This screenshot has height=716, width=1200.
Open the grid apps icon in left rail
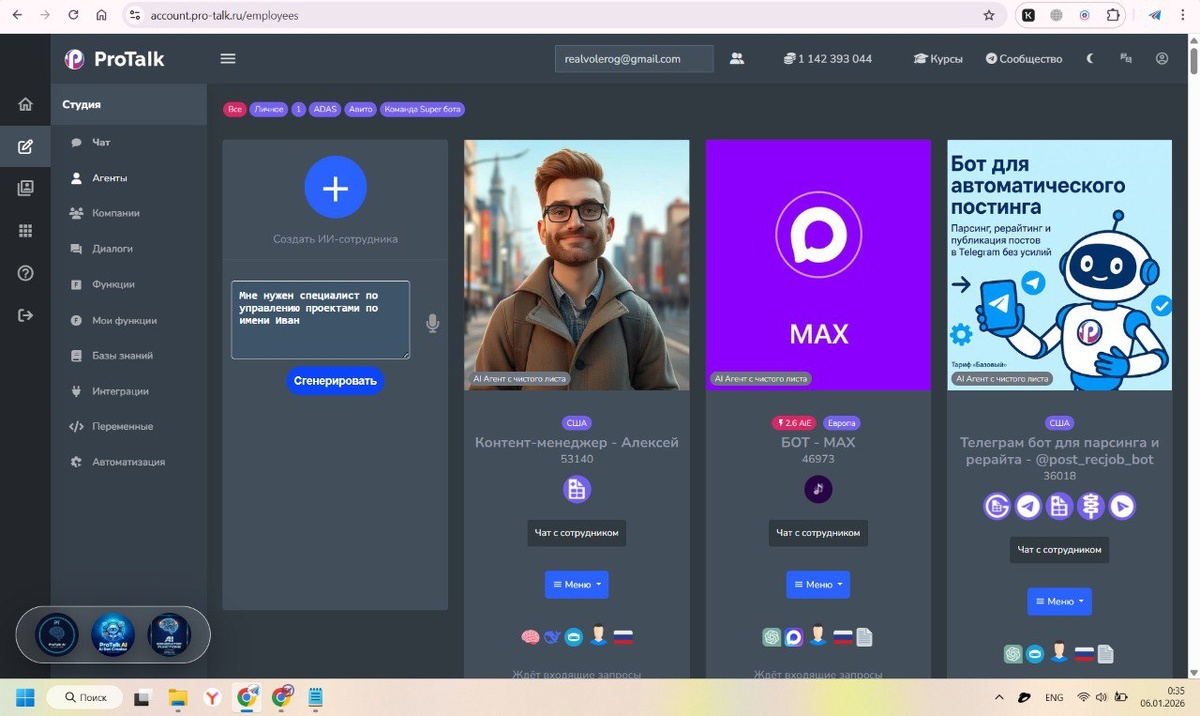pyautogui.click(x=26, y=231)
